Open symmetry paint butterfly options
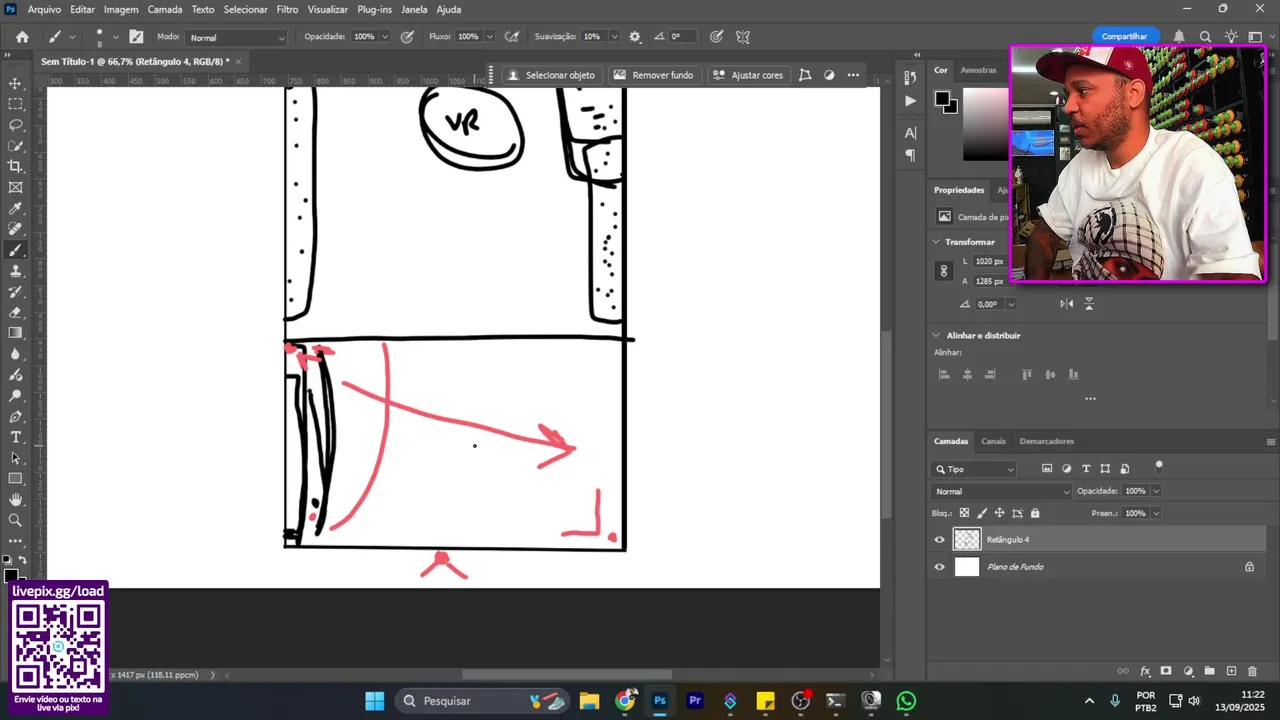This screenshot has height=720, width=1280. [743, 37]
